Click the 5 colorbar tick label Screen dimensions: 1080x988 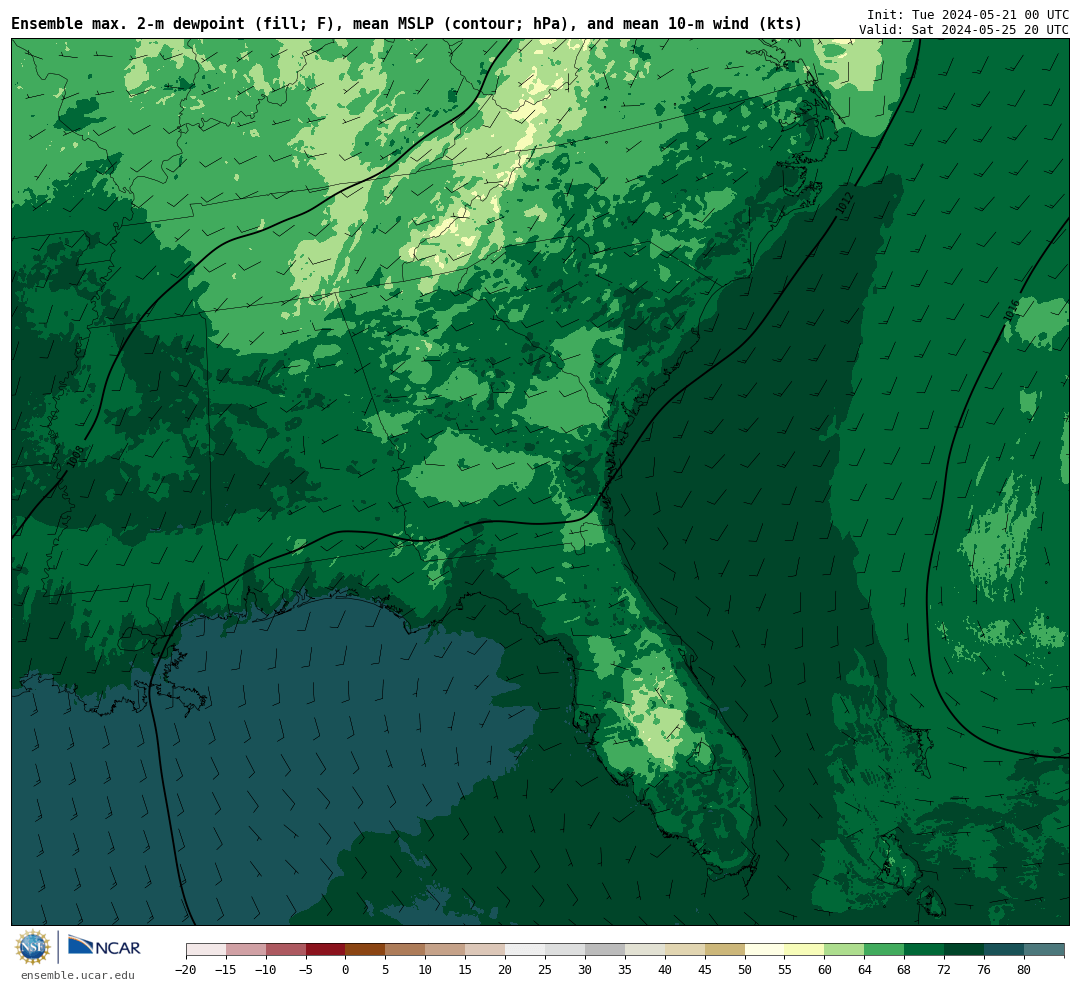tap(386, 969)
